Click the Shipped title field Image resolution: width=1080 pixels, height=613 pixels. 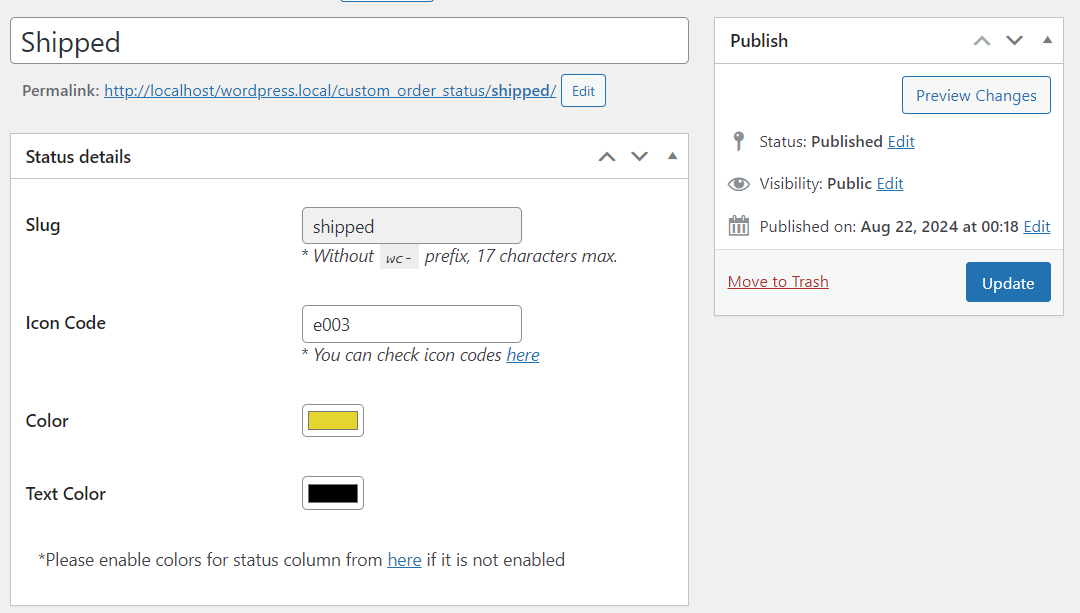coord(349,41)
